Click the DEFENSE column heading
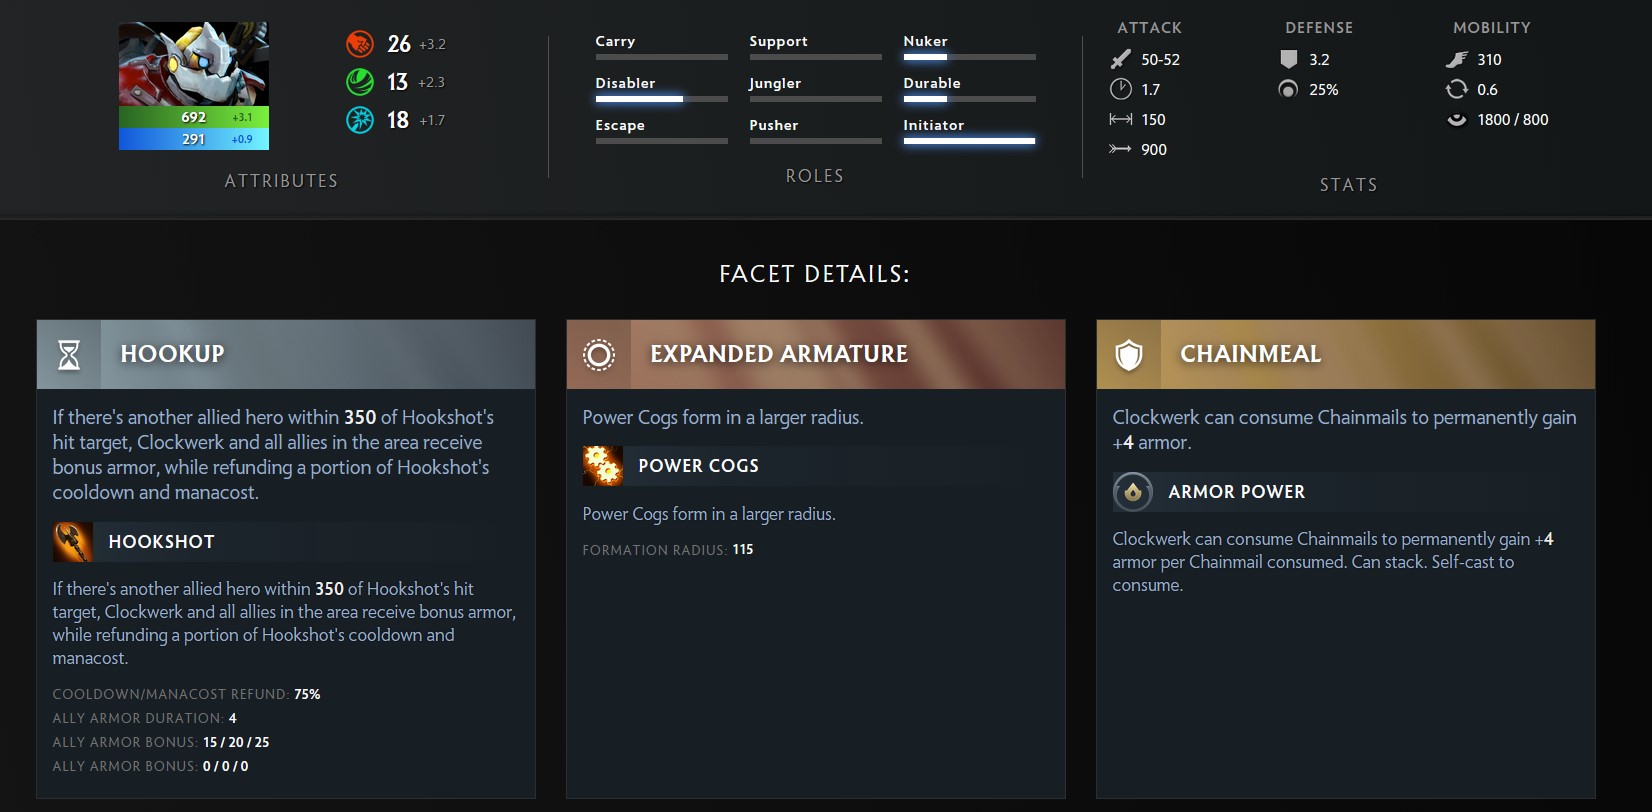The height and width of the screenshot is (812, 1652). tap(1319, 28)
